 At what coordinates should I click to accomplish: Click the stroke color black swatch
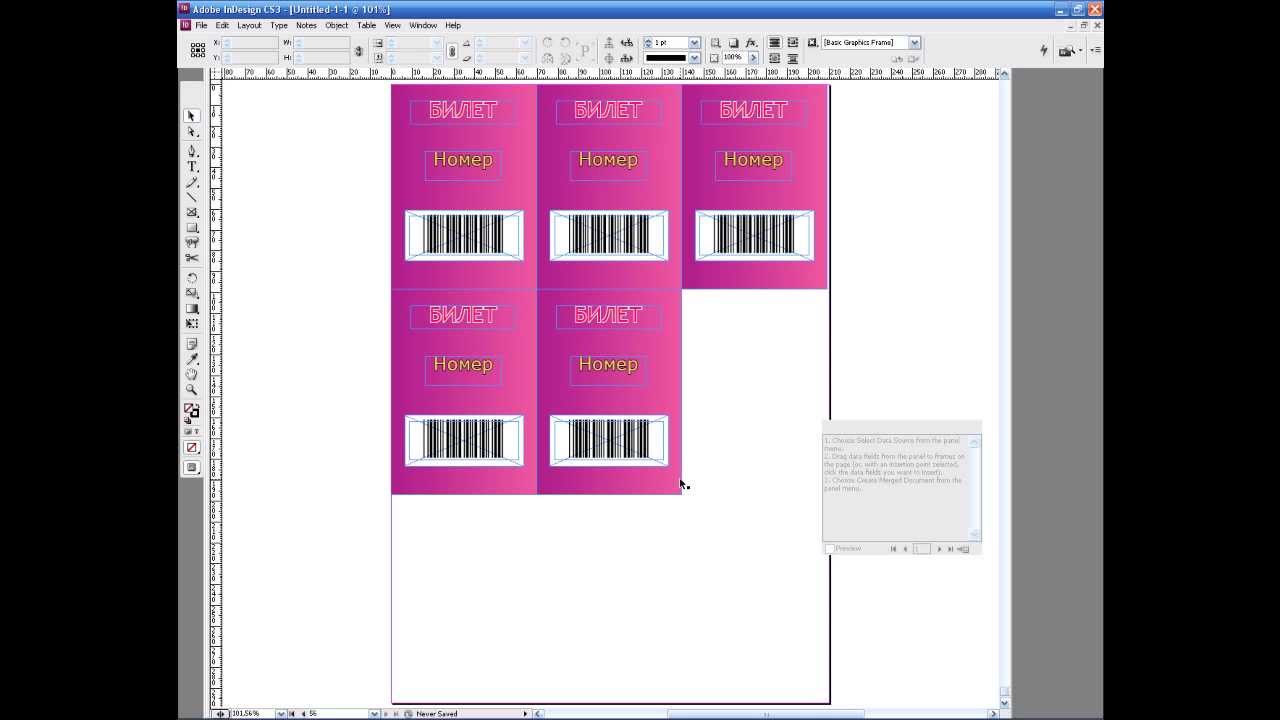tap(666, 58)
